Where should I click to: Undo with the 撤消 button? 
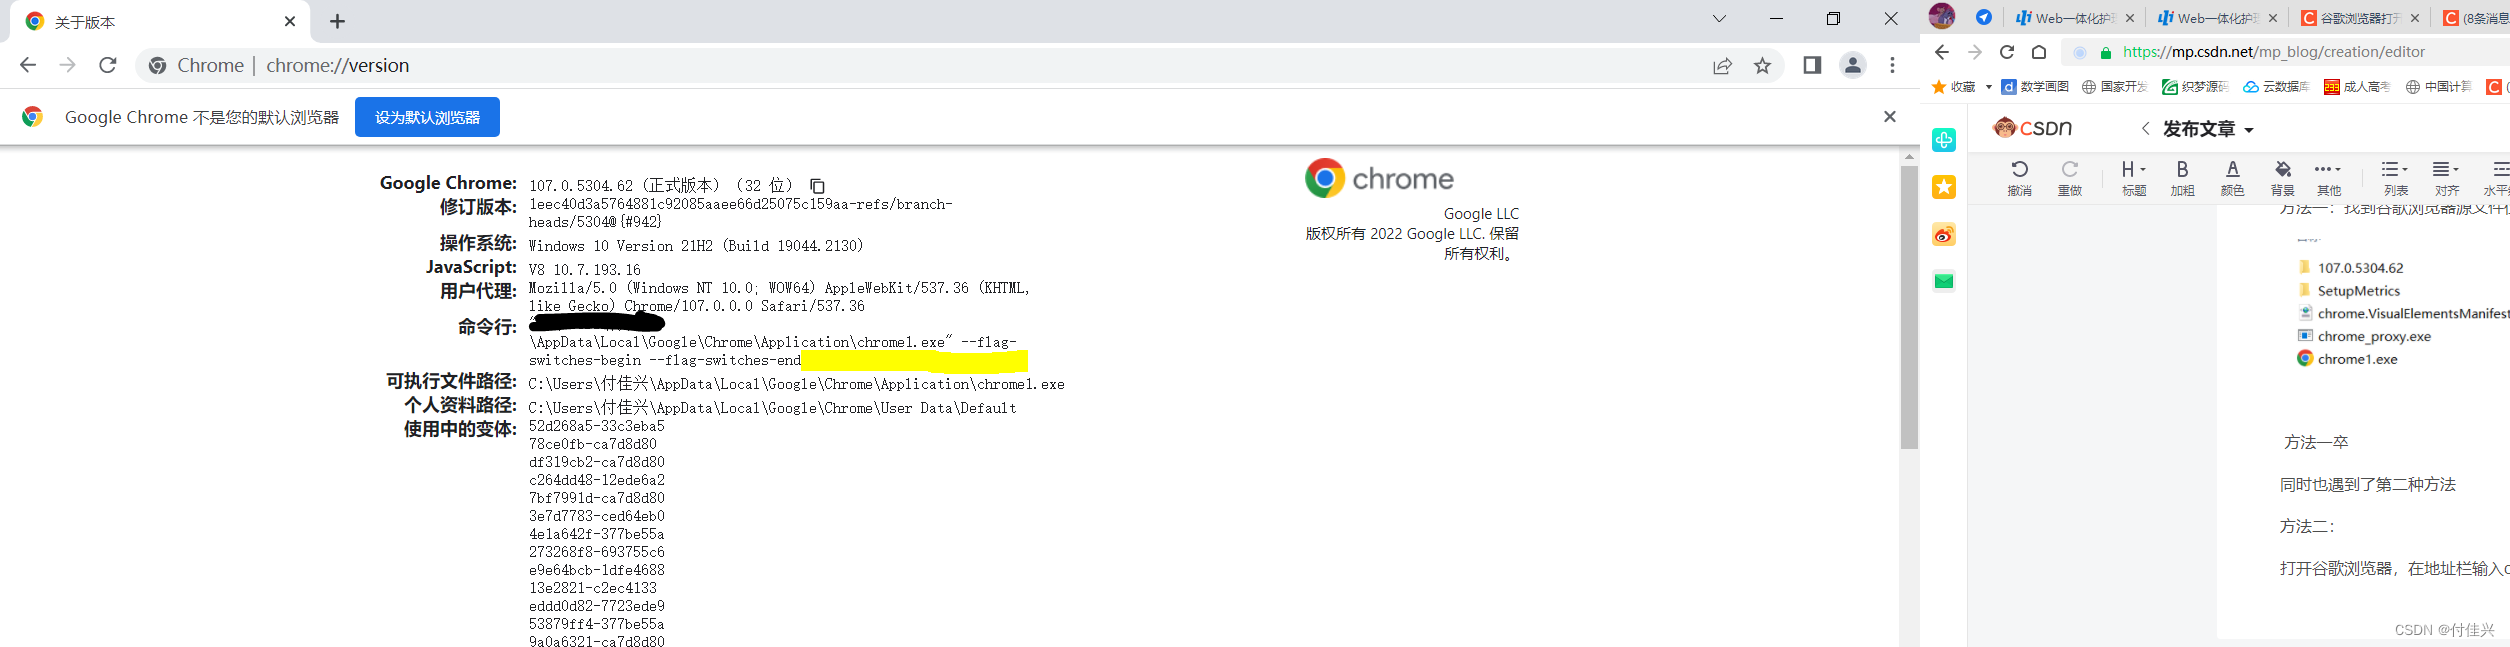2019,178
